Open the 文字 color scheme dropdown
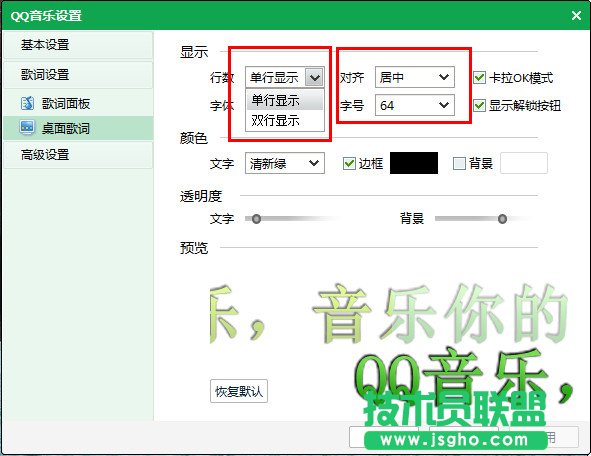 [285, 163]
